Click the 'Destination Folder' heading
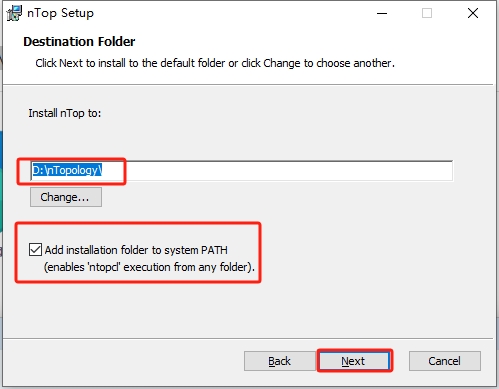The height and width of the screenshot is (389, 499). coord(79,42)
